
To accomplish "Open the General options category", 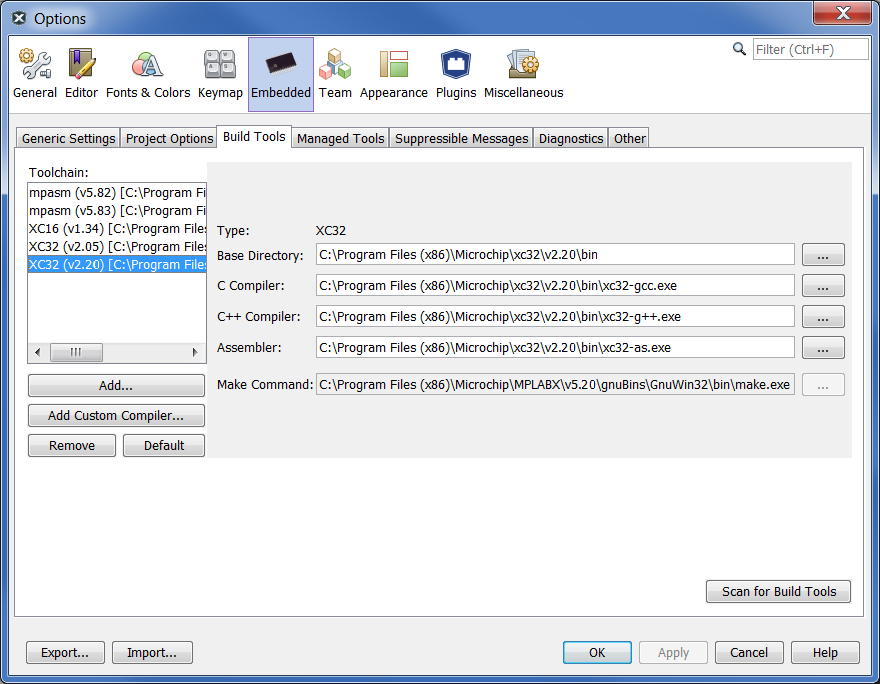I will [35, 74].
